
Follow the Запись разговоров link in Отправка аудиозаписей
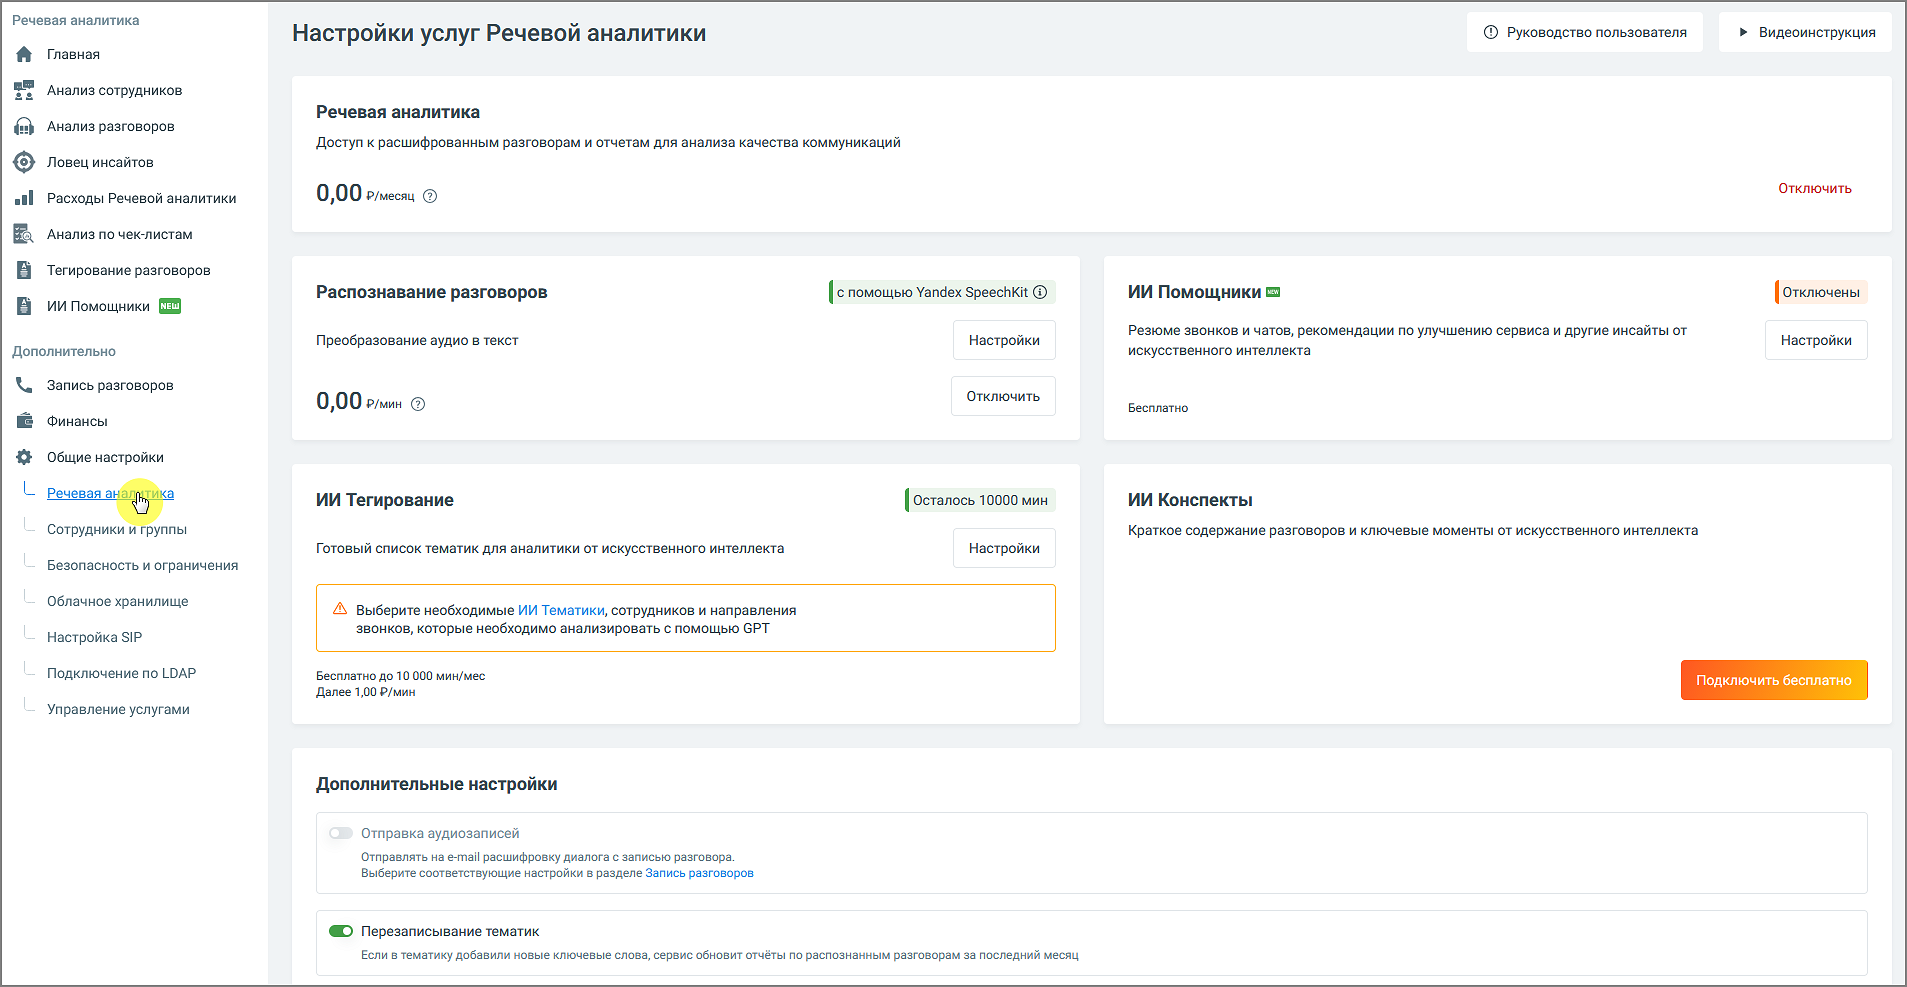coord(699,873)
